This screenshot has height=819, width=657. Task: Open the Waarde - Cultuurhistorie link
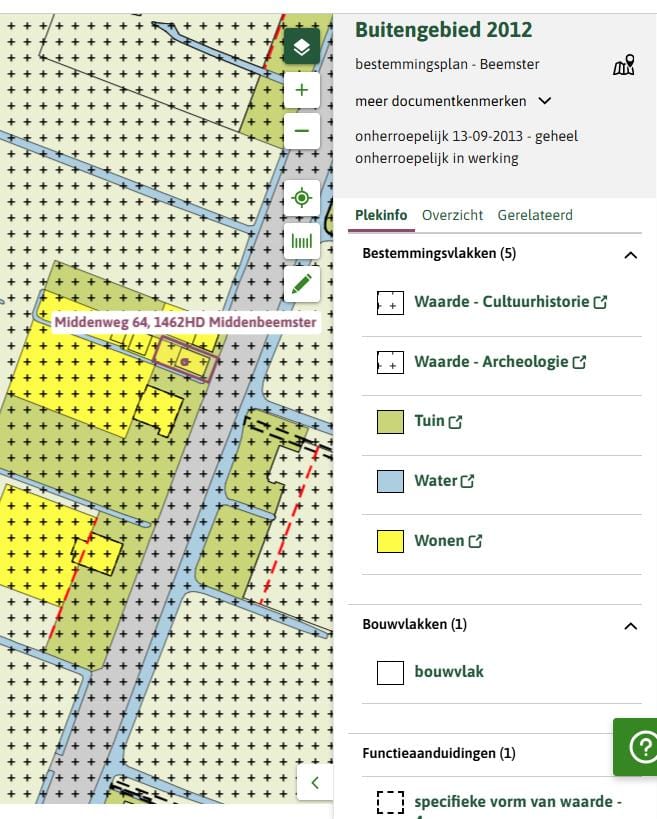coord(501,302)
